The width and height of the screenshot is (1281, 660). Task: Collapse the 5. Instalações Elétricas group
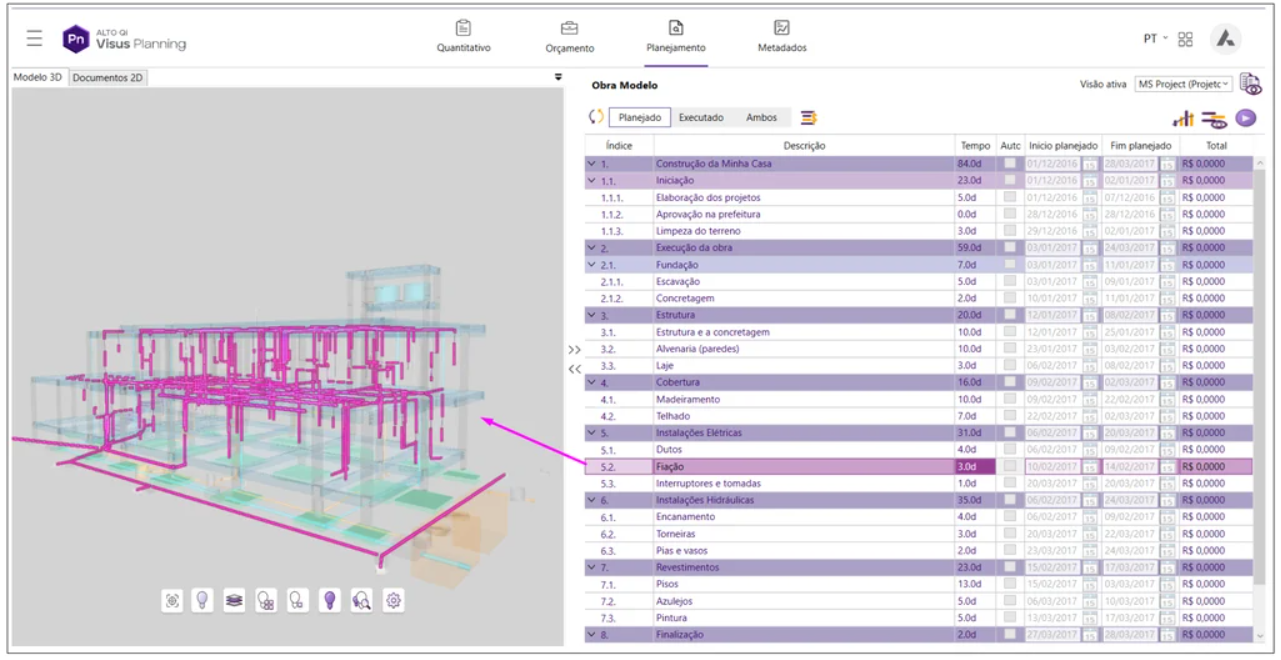(592, 433)
